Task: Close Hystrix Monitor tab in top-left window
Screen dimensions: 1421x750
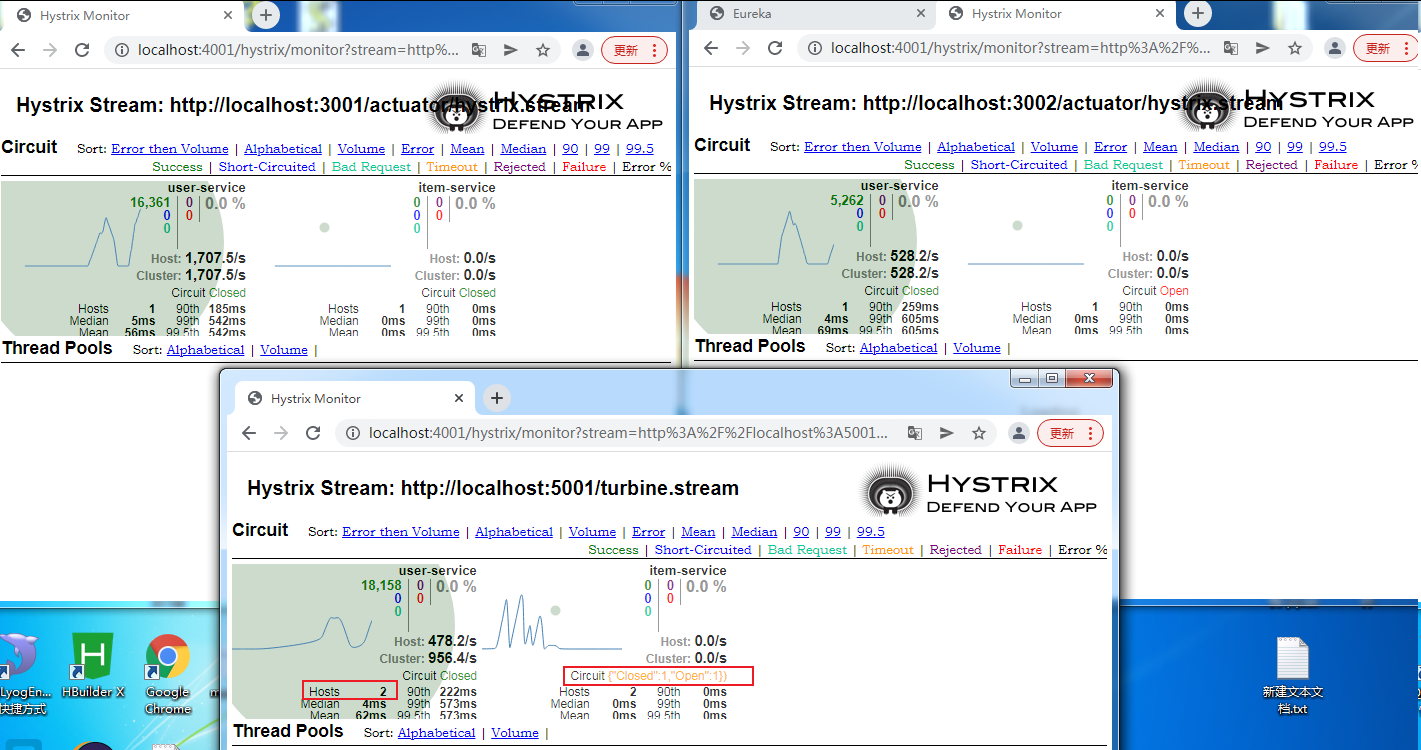Action: pyautogui.click(x=226, y=16)
